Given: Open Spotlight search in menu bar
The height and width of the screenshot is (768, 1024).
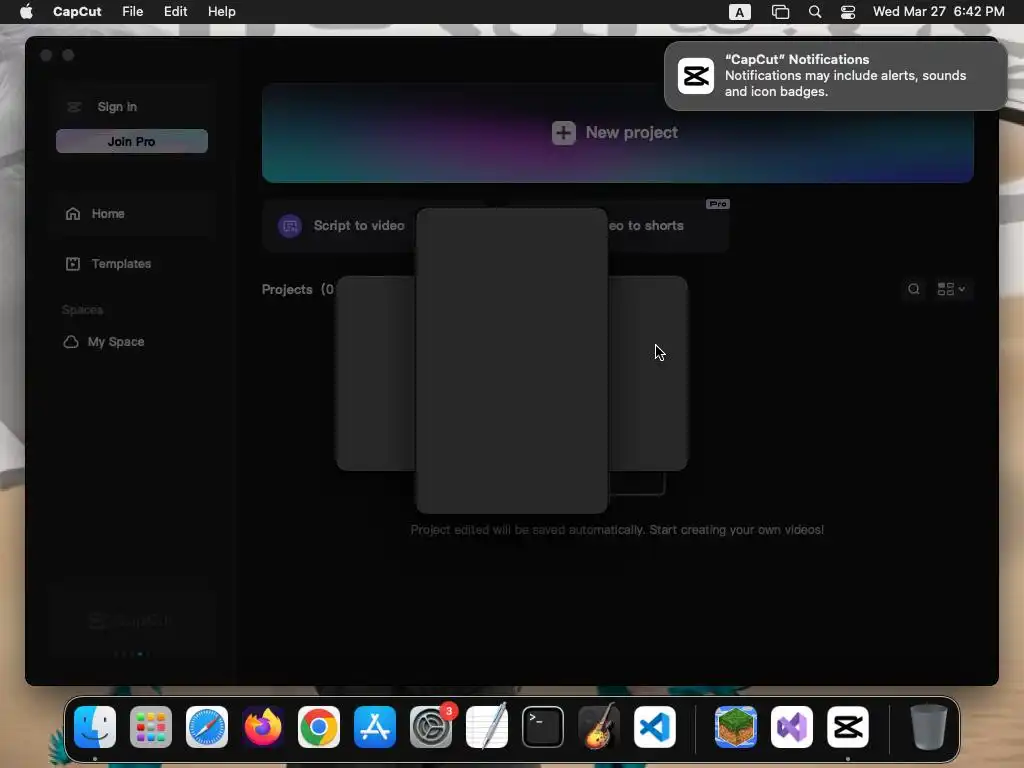Looking at the screenshot, I should 815,12.
